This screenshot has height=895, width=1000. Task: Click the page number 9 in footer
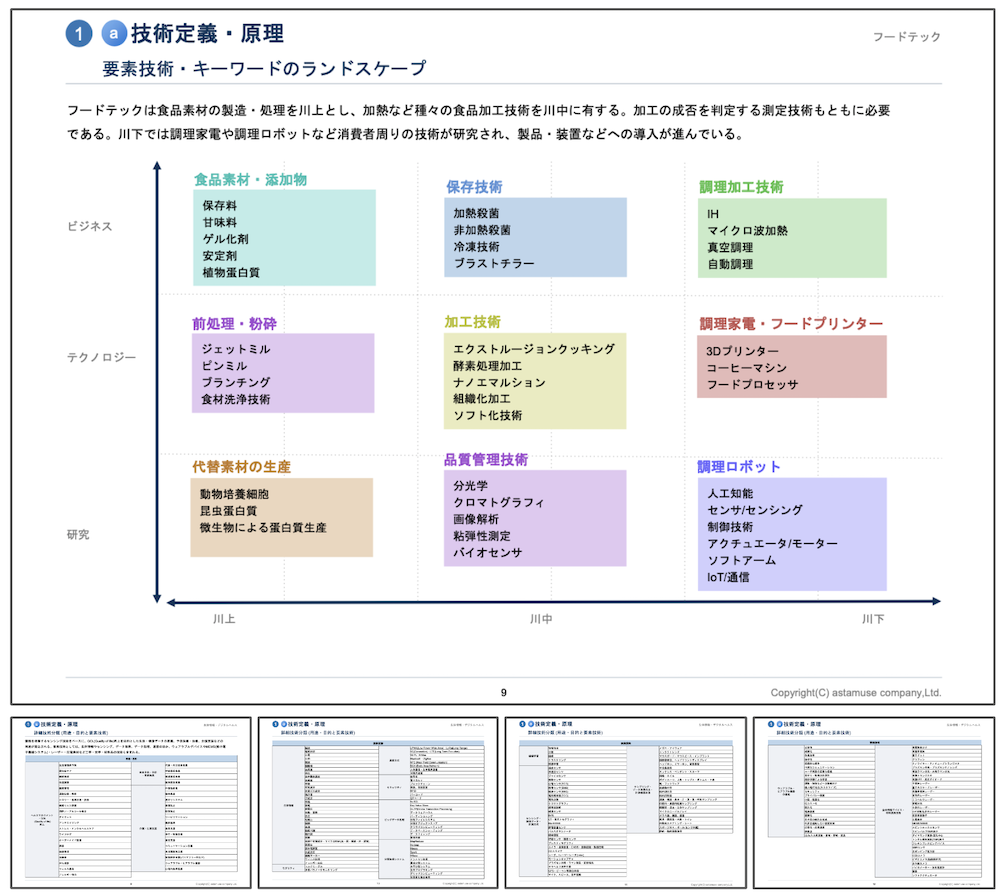[503, 692]
